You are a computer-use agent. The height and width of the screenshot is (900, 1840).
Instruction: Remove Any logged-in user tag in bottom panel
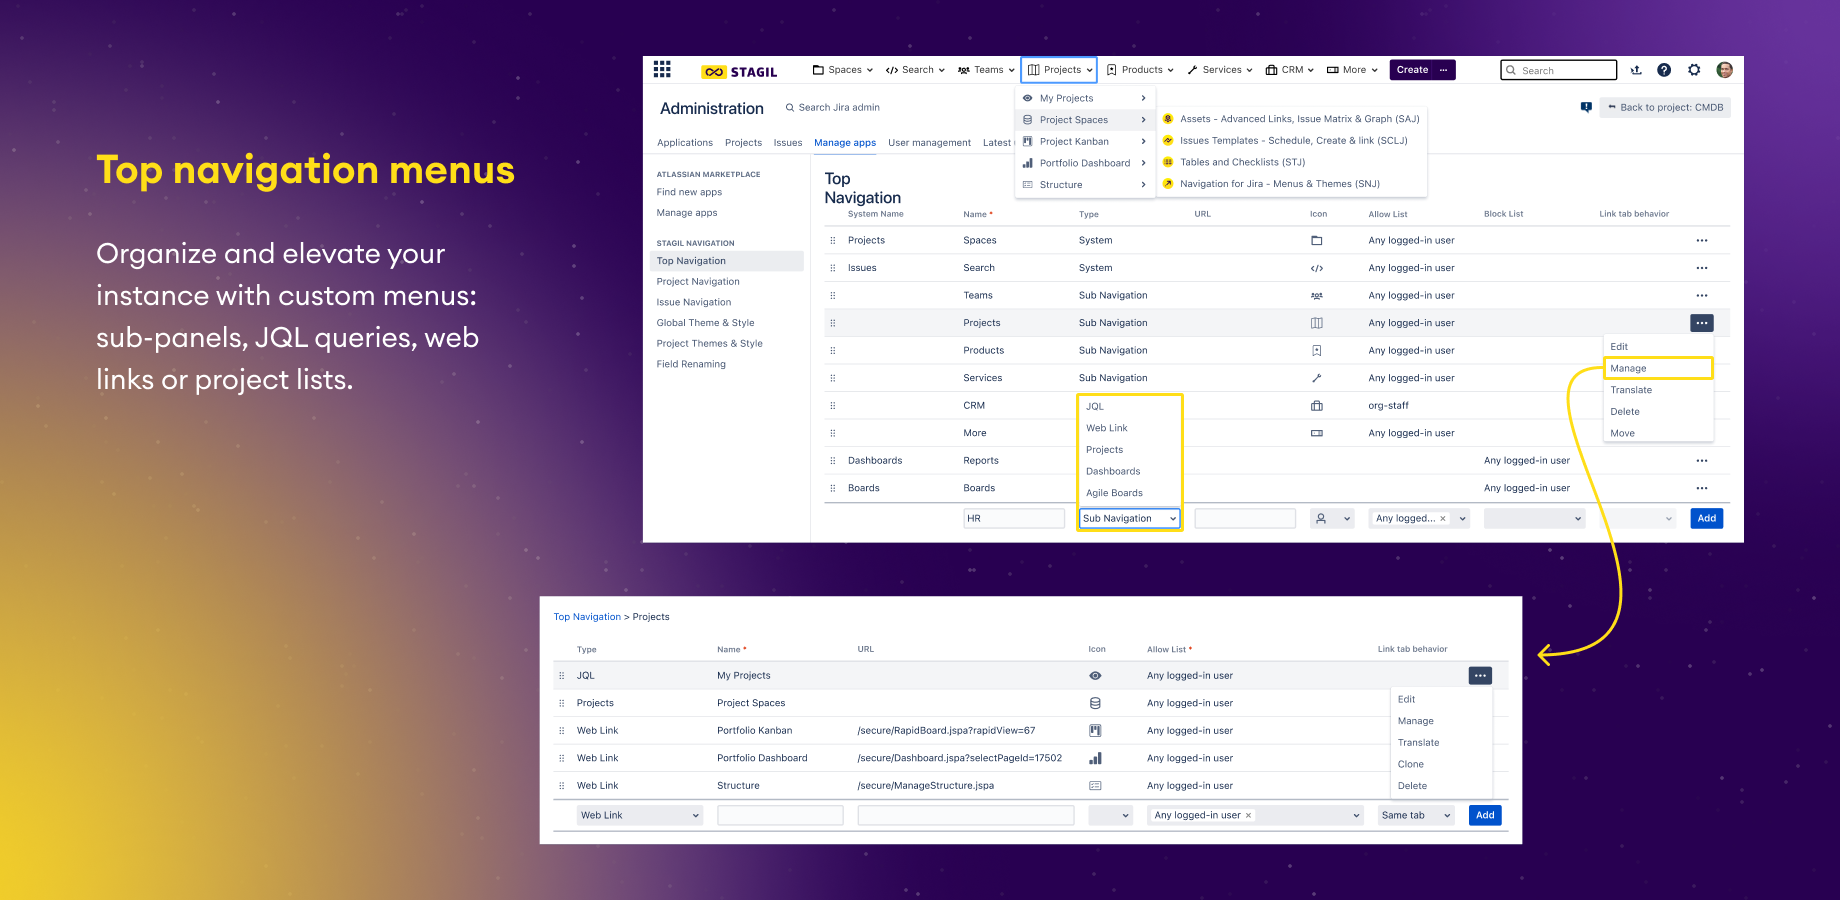[1248, 816]
